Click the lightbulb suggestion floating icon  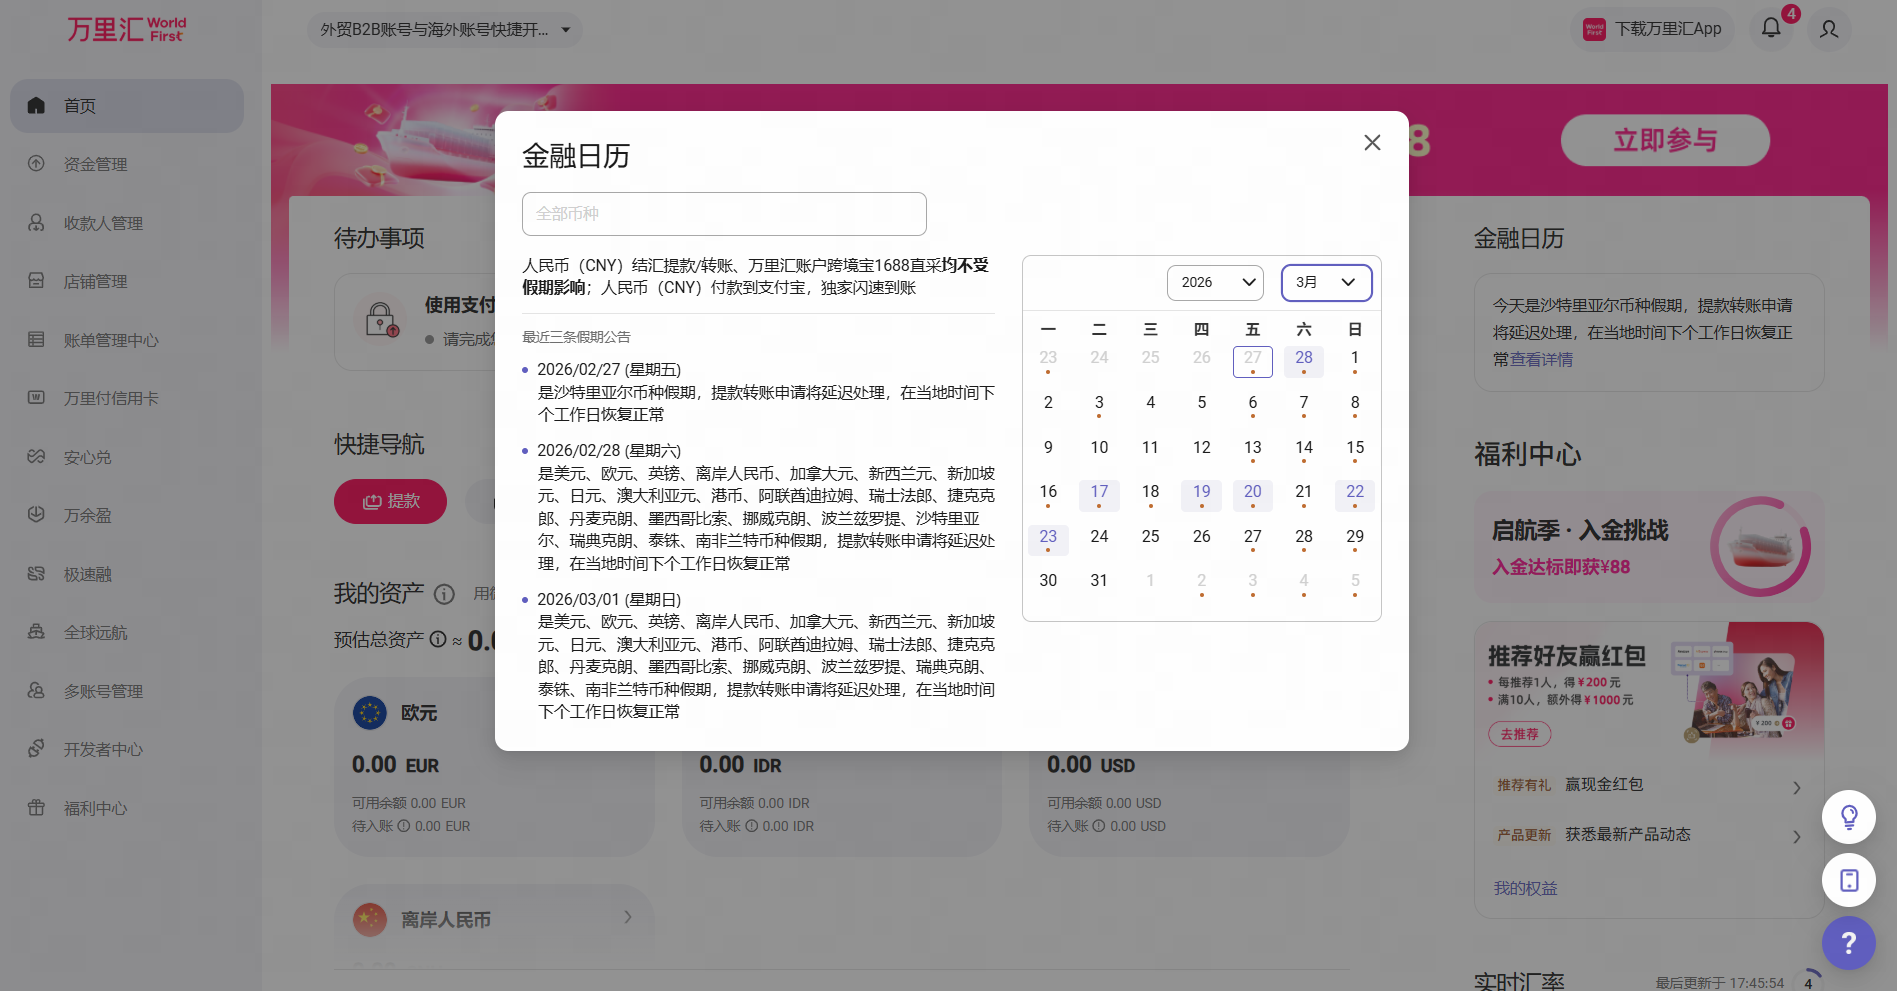(1848, 817)
